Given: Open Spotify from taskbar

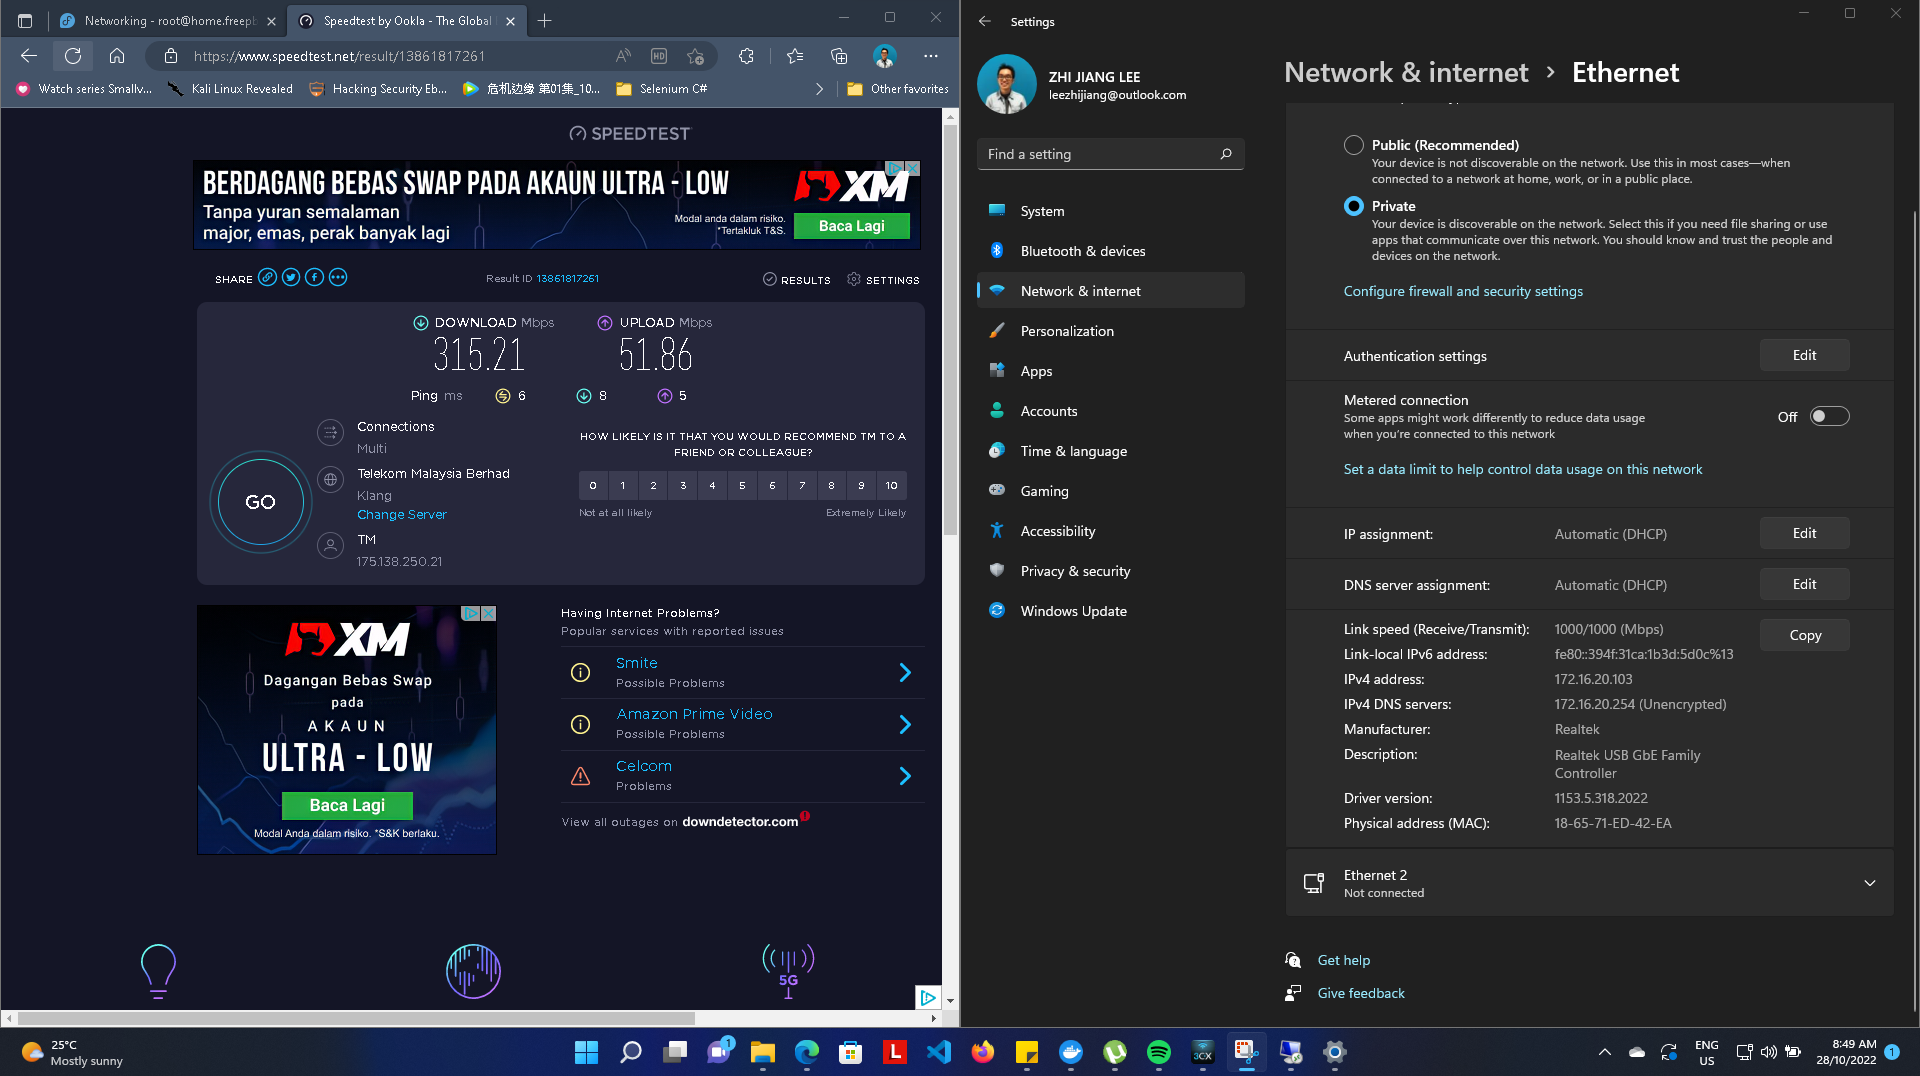Looking at the screenshot, I should point(1158,1052).
